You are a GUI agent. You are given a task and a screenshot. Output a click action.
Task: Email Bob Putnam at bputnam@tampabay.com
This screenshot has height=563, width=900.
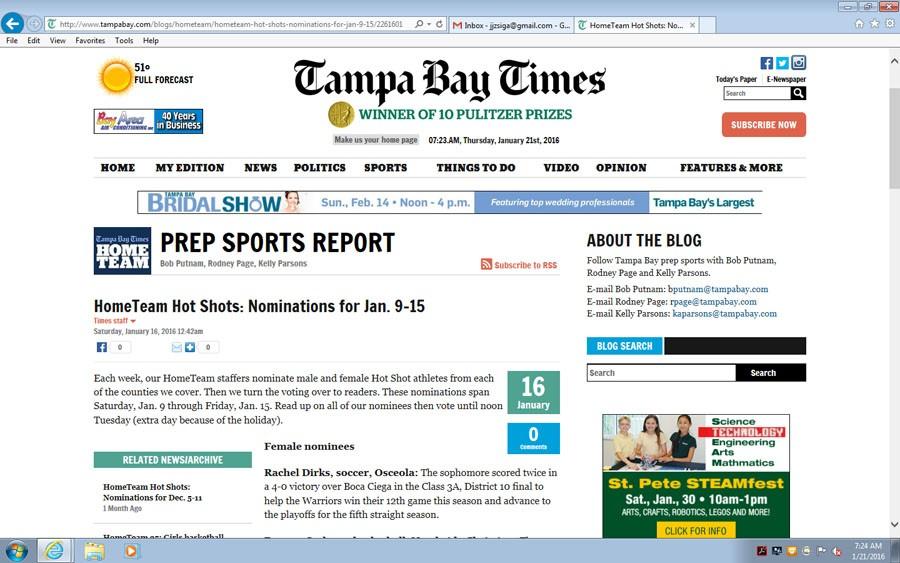pos(717,289)
